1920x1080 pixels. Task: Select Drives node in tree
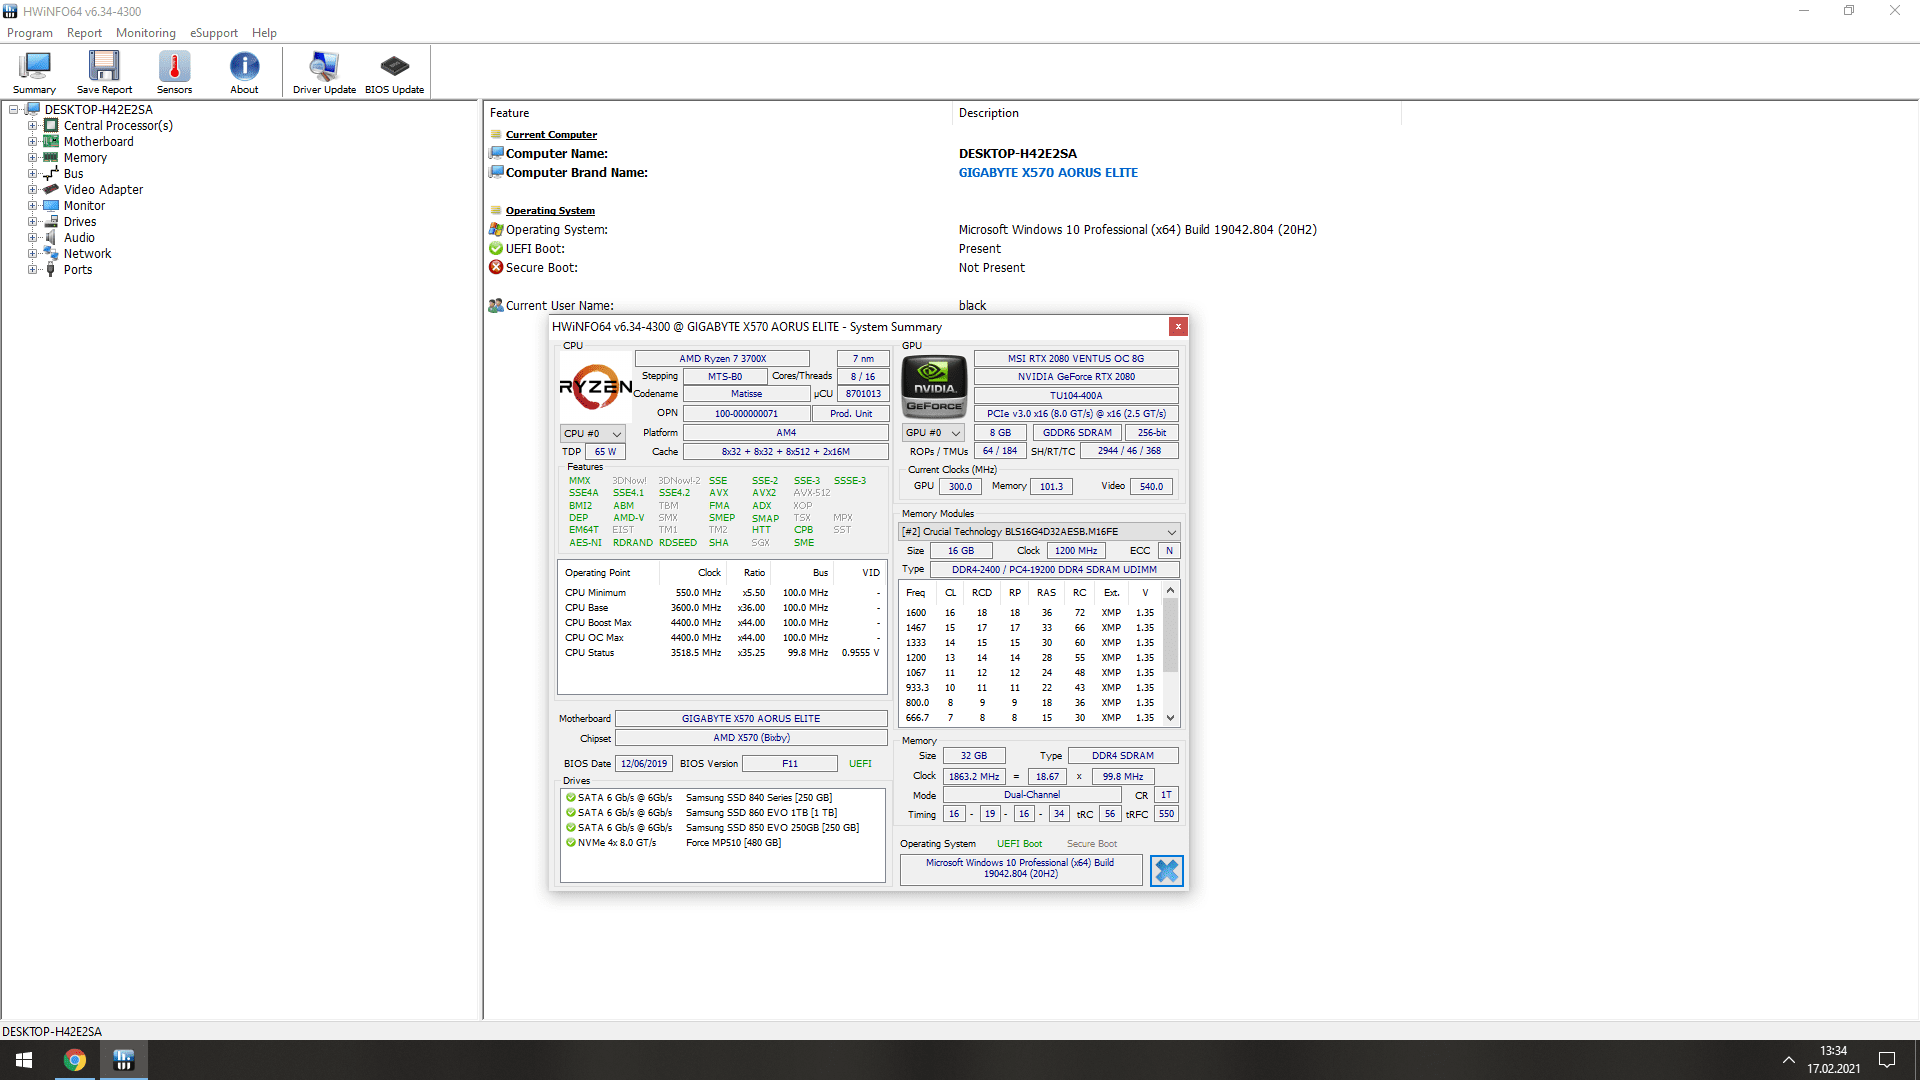tap(80, 222)
